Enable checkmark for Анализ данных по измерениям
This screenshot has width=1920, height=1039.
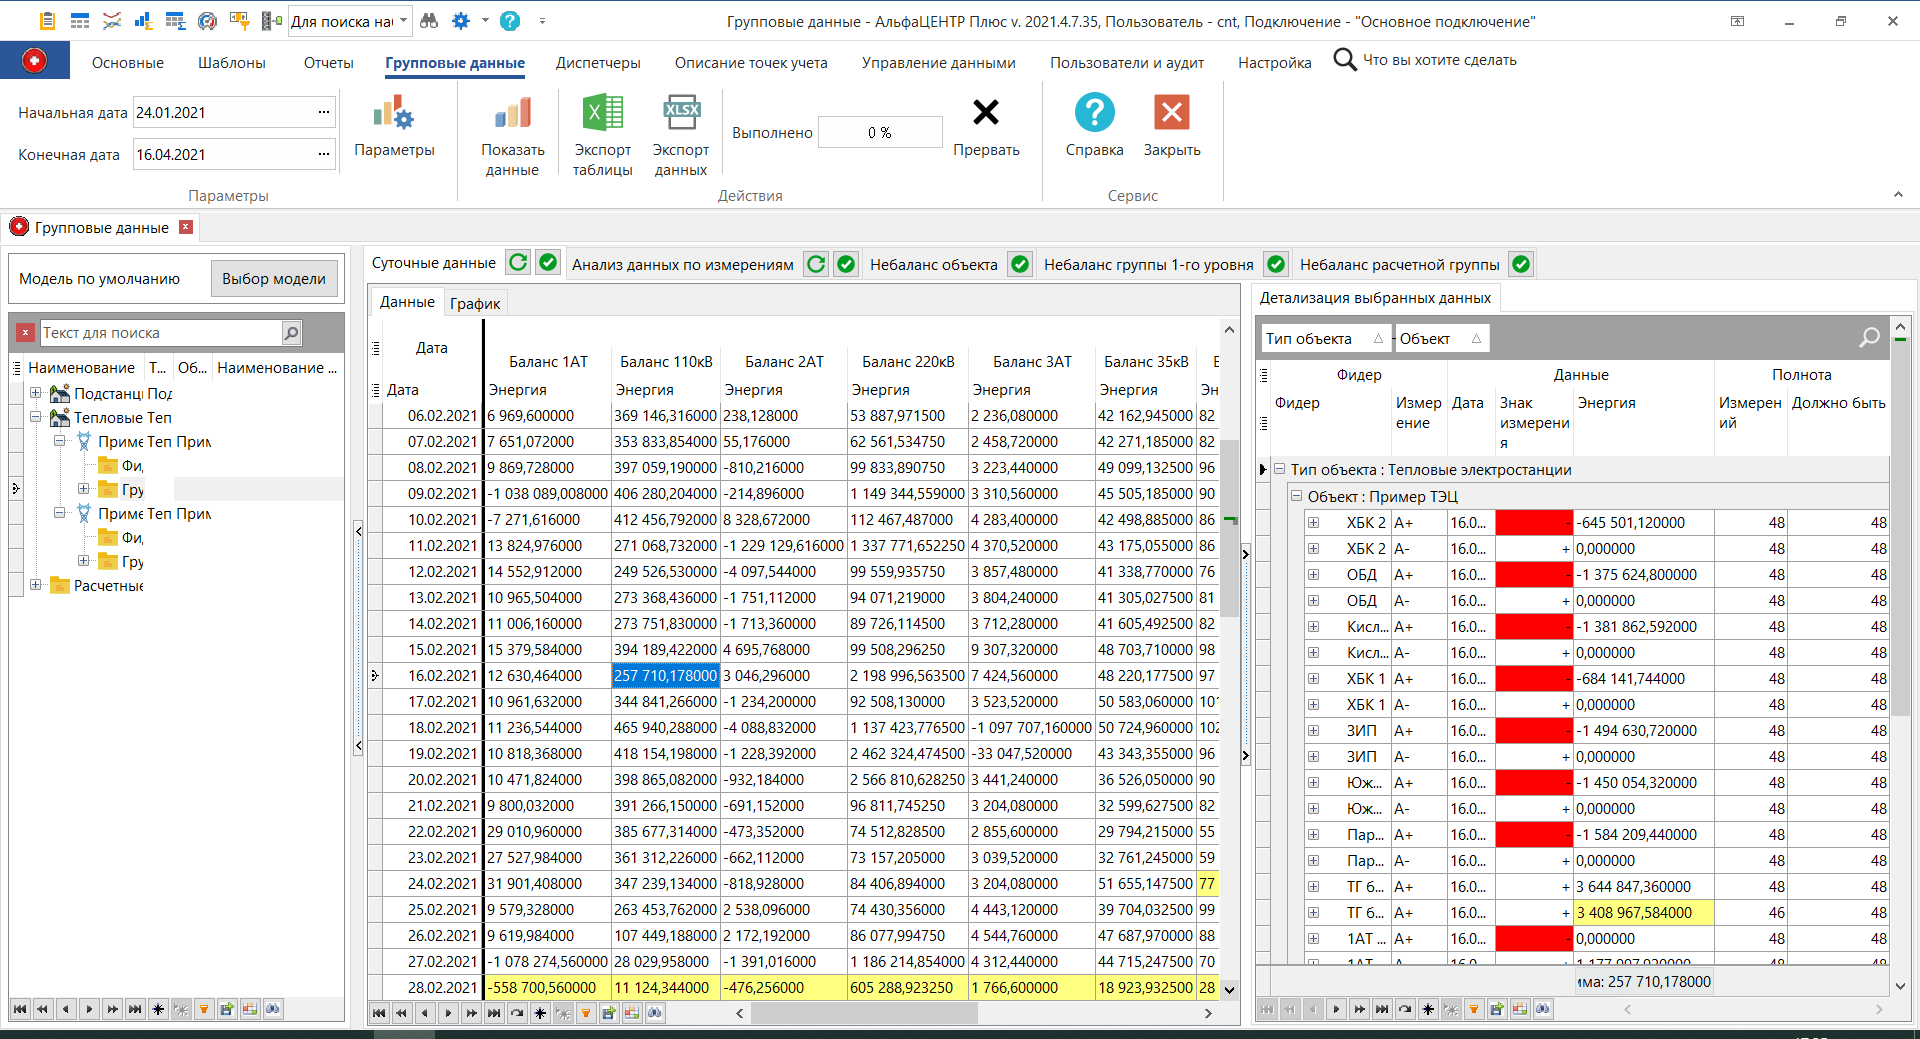click(x=846, y=264)
